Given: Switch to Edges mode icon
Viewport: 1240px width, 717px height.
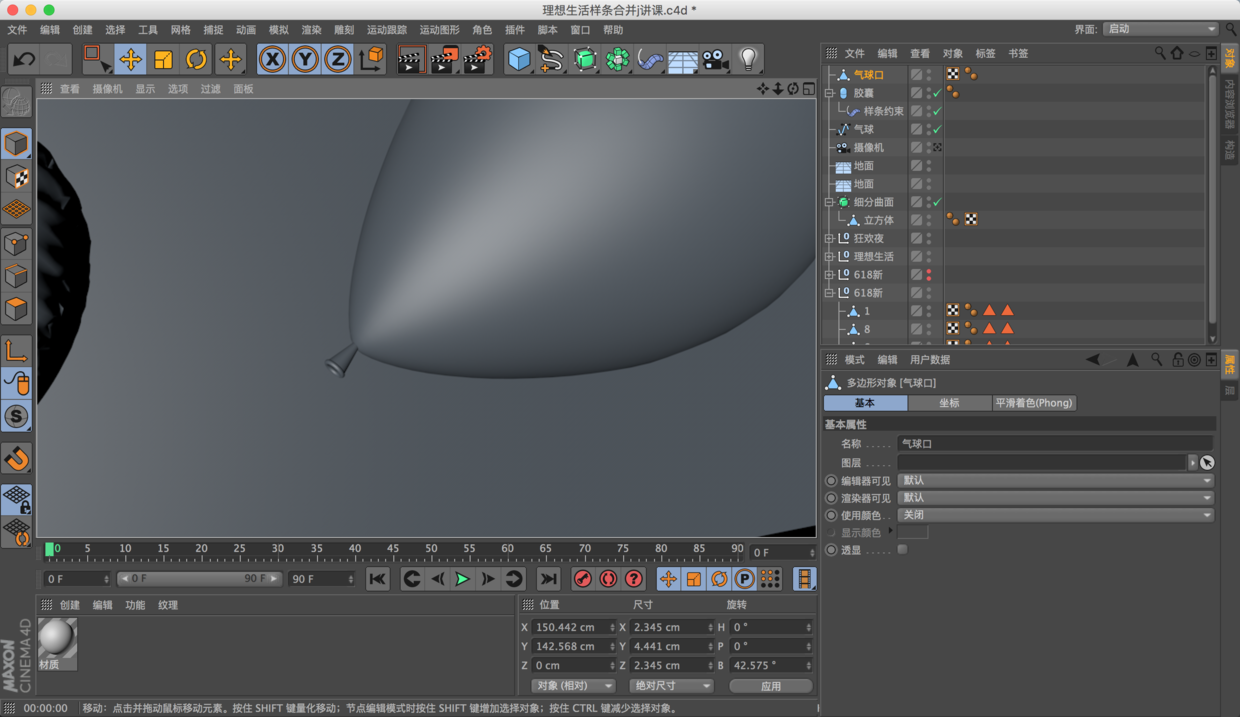Looking at the screenshot, I should (x=16, y=276).
